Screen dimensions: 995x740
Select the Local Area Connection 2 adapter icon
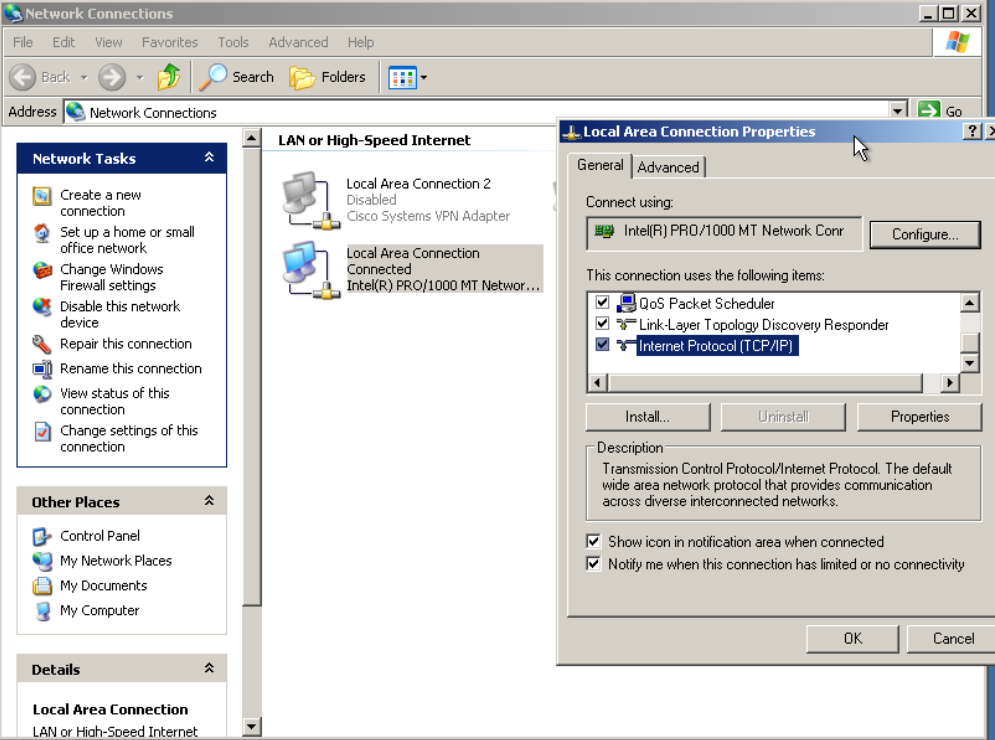310,201
